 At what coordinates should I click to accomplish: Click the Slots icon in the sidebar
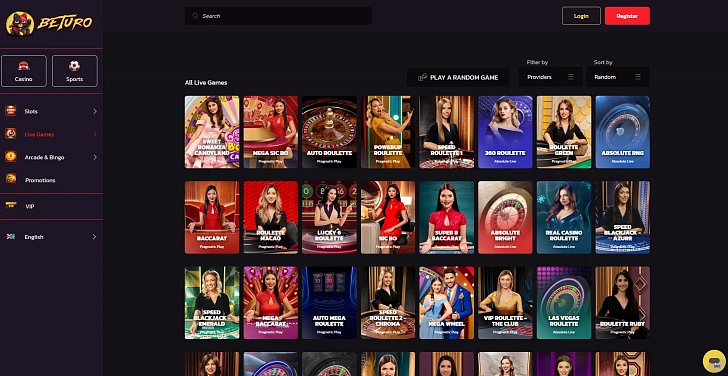click(x=11, y=111)
